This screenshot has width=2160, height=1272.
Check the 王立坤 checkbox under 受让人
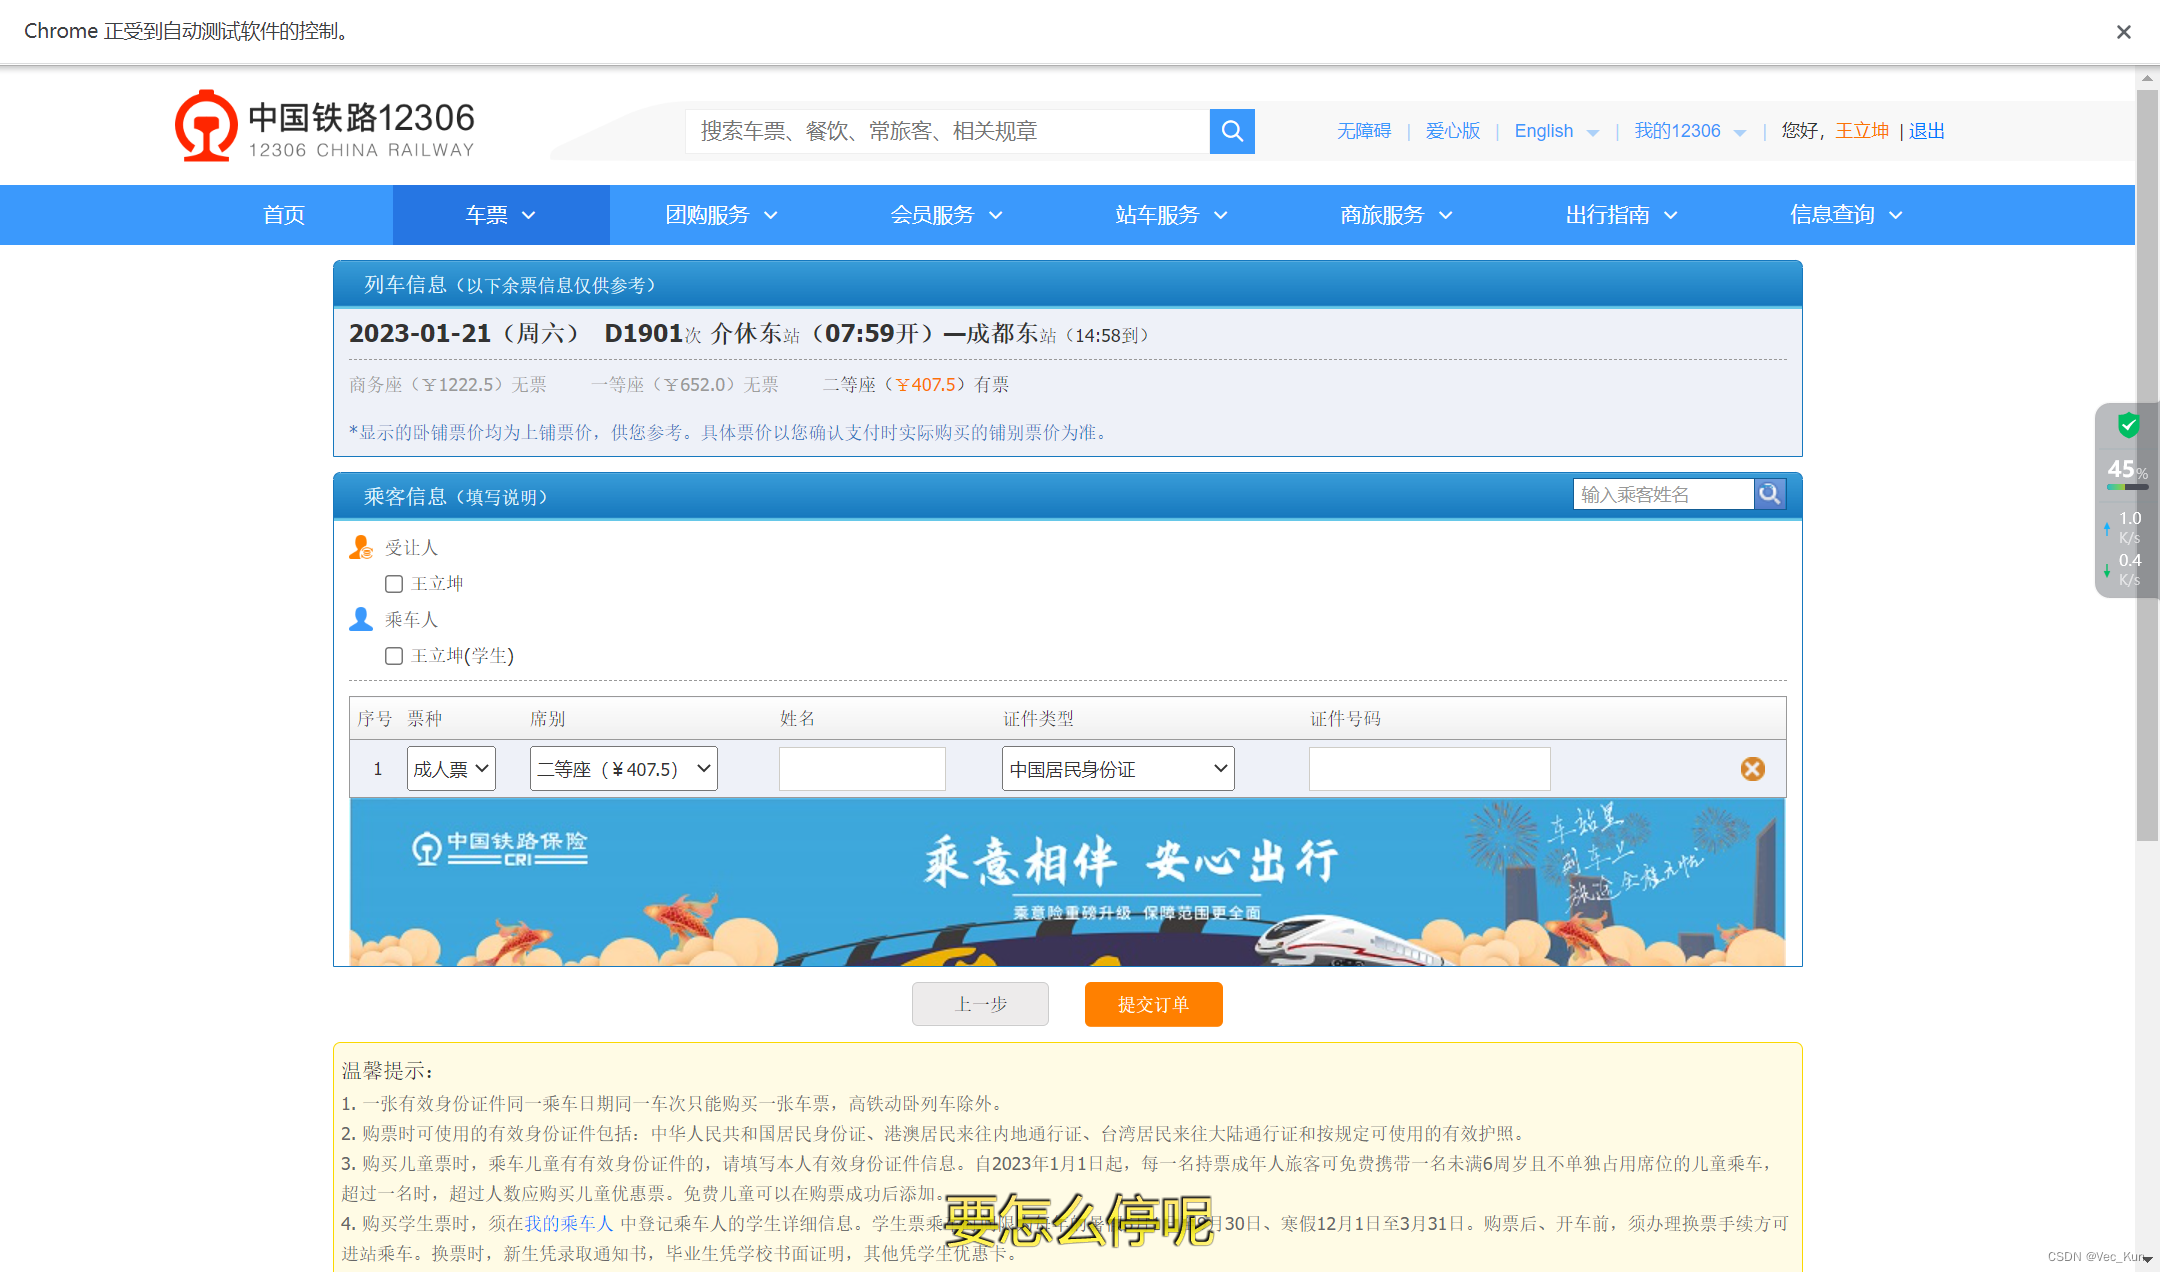394,584
